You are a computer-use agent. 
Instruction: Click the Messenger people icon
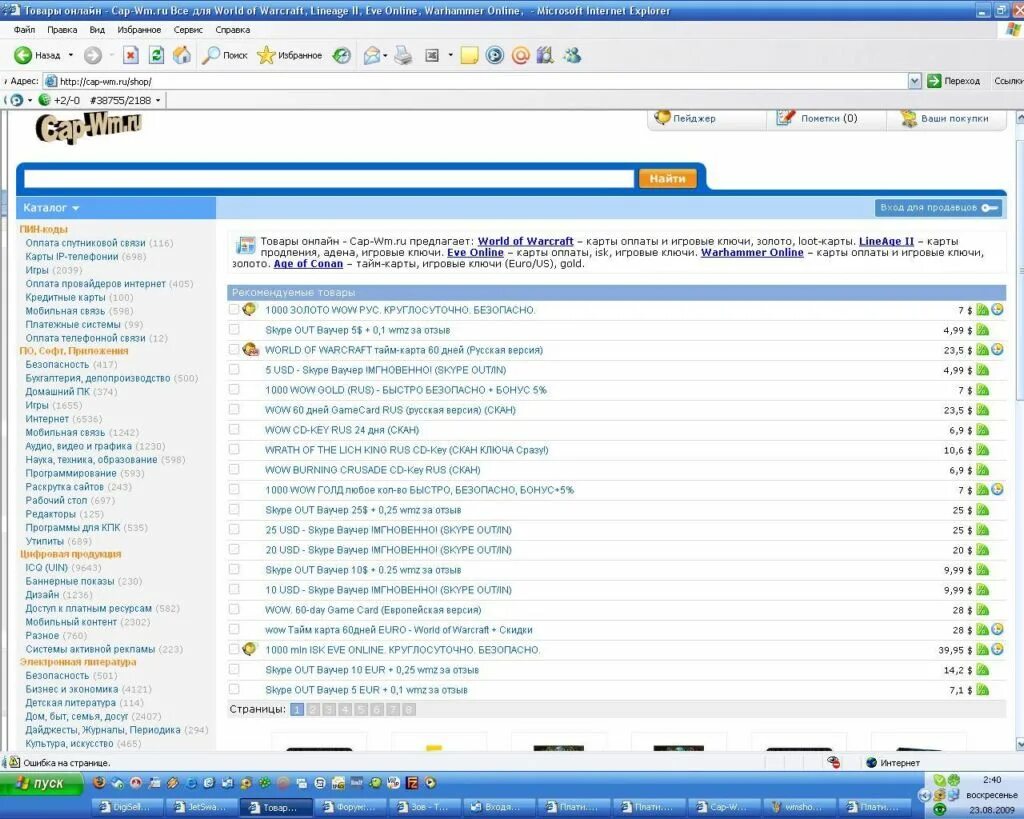coord(572,56)
